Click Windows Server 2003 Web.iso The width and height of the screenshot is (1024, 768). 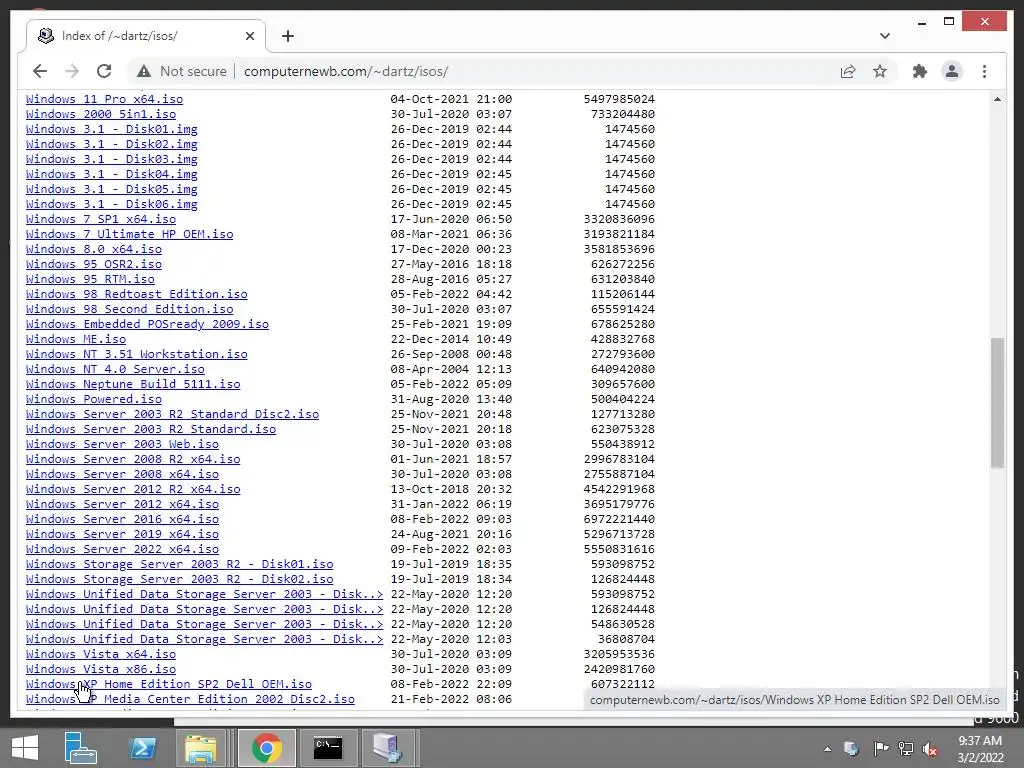click(122, 445)
